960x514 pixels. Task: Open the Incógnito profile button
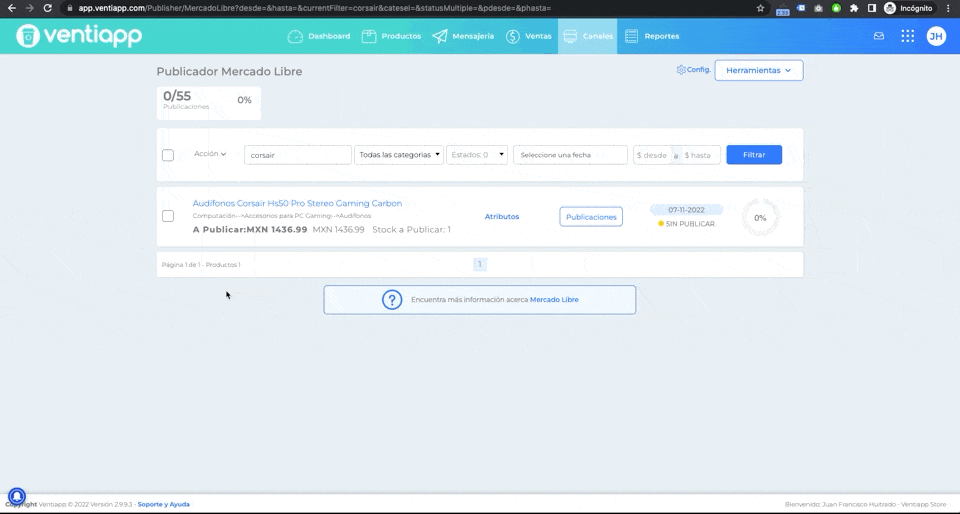pyautogui.click(x=909, y=8)
